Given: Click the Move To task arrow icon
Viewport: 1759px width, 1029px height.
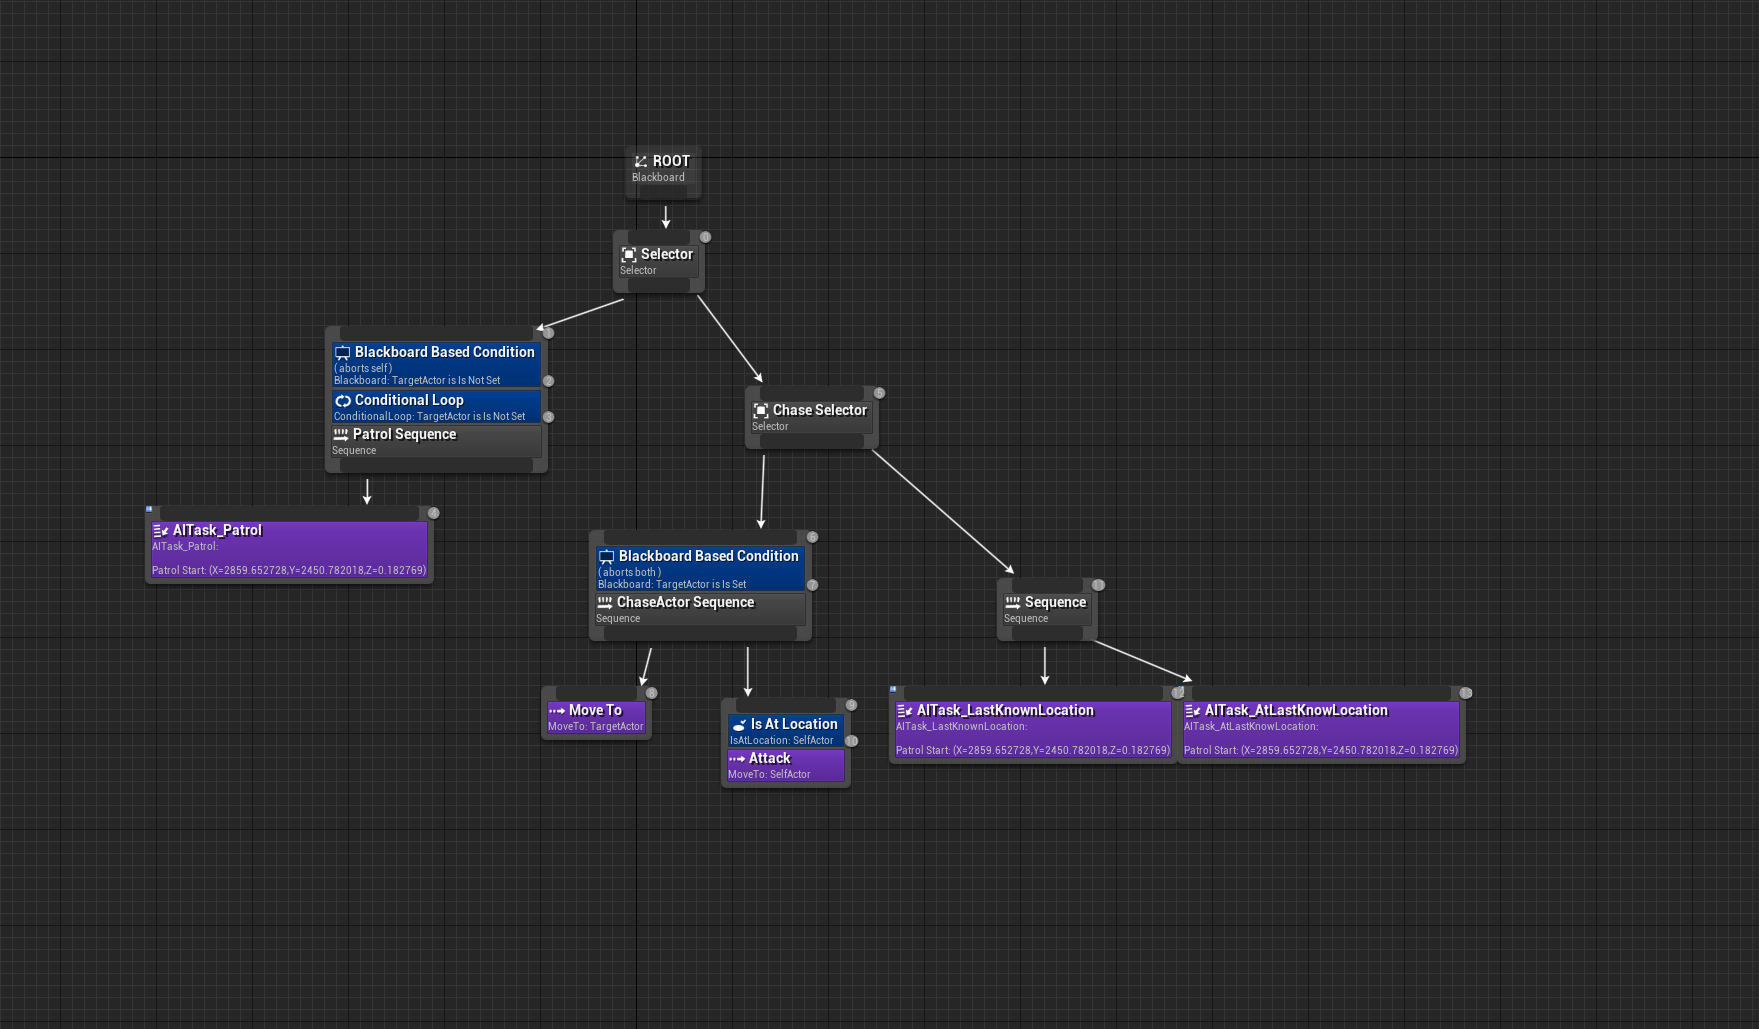Looking at the screenshot, I should click(x=558, y=711).
